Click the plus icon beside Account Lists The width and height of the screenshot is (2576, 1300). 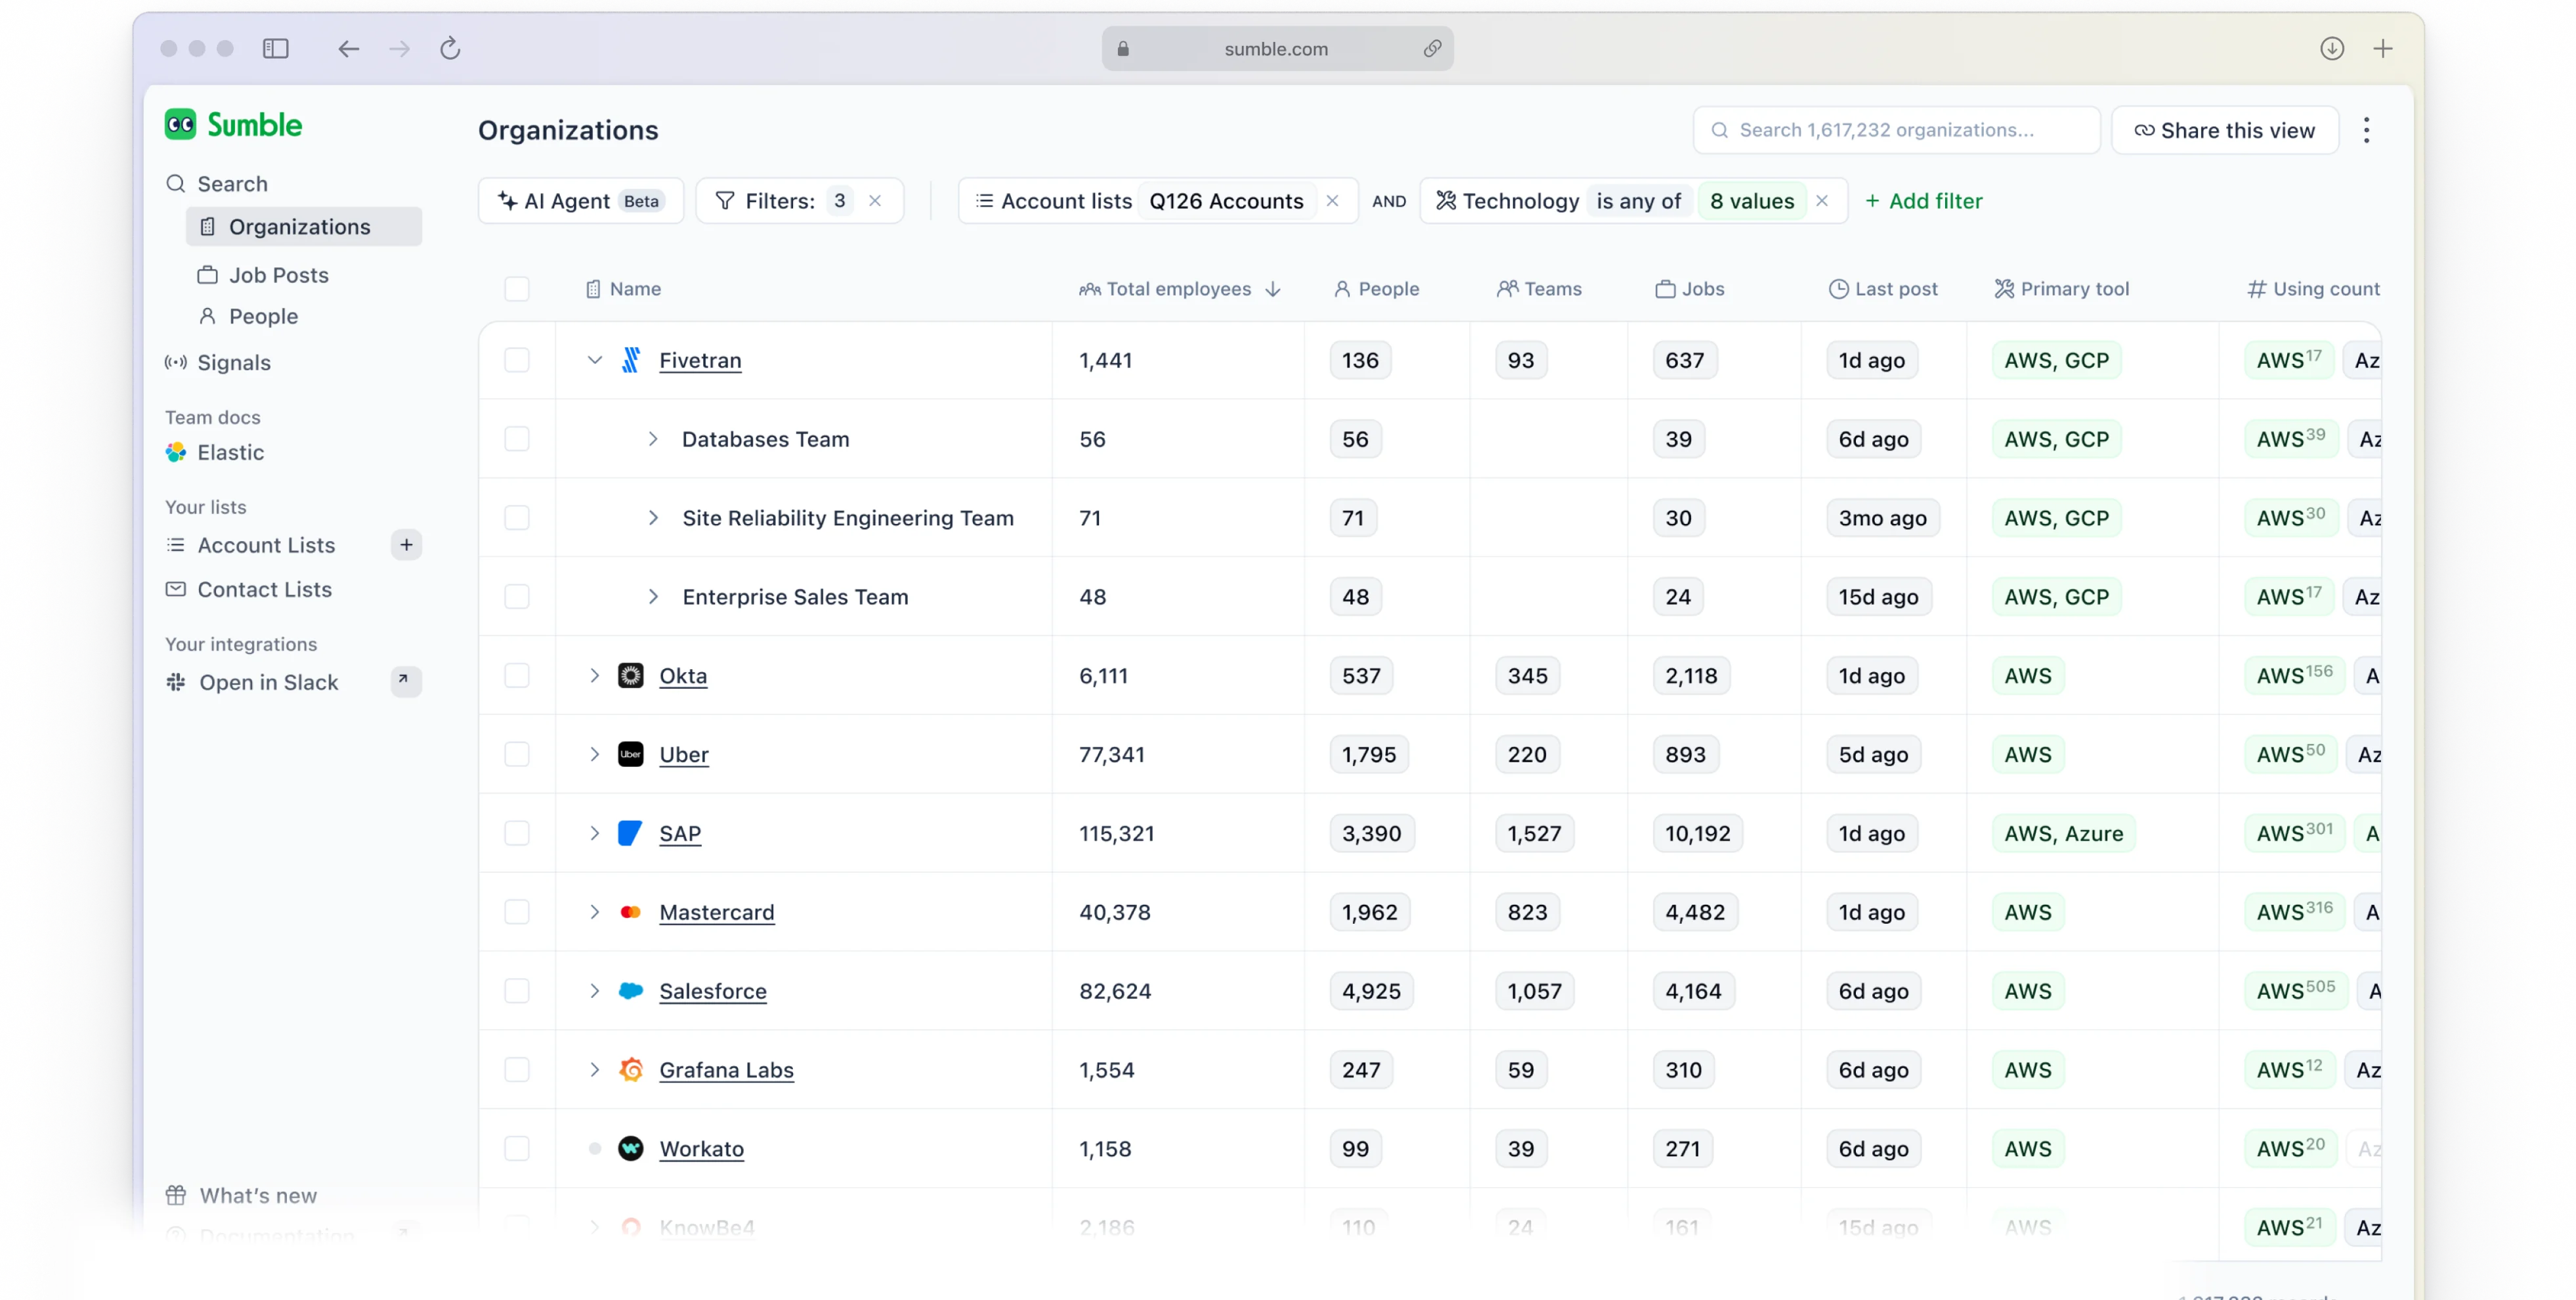(x=406, y=545)
